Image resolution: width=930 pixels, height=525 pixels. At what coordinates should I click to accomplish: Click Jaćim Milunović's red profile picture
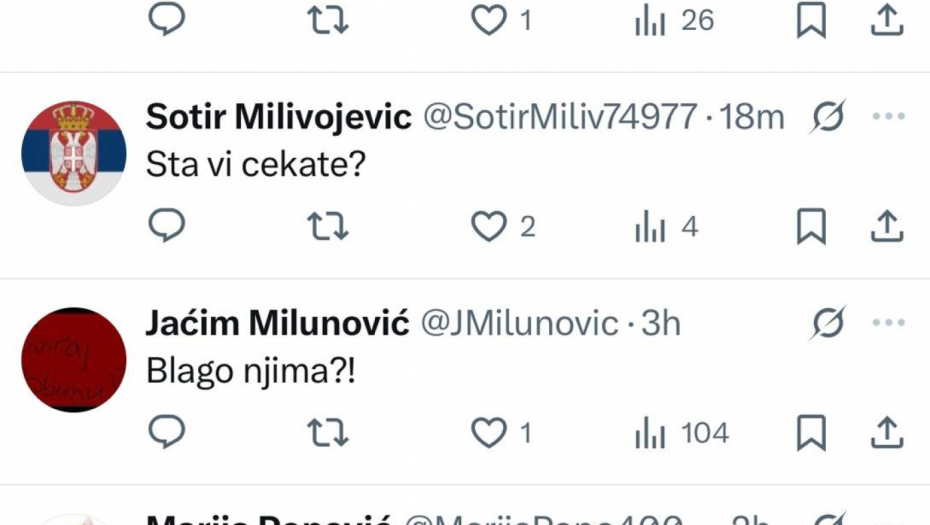click(74, 359)
